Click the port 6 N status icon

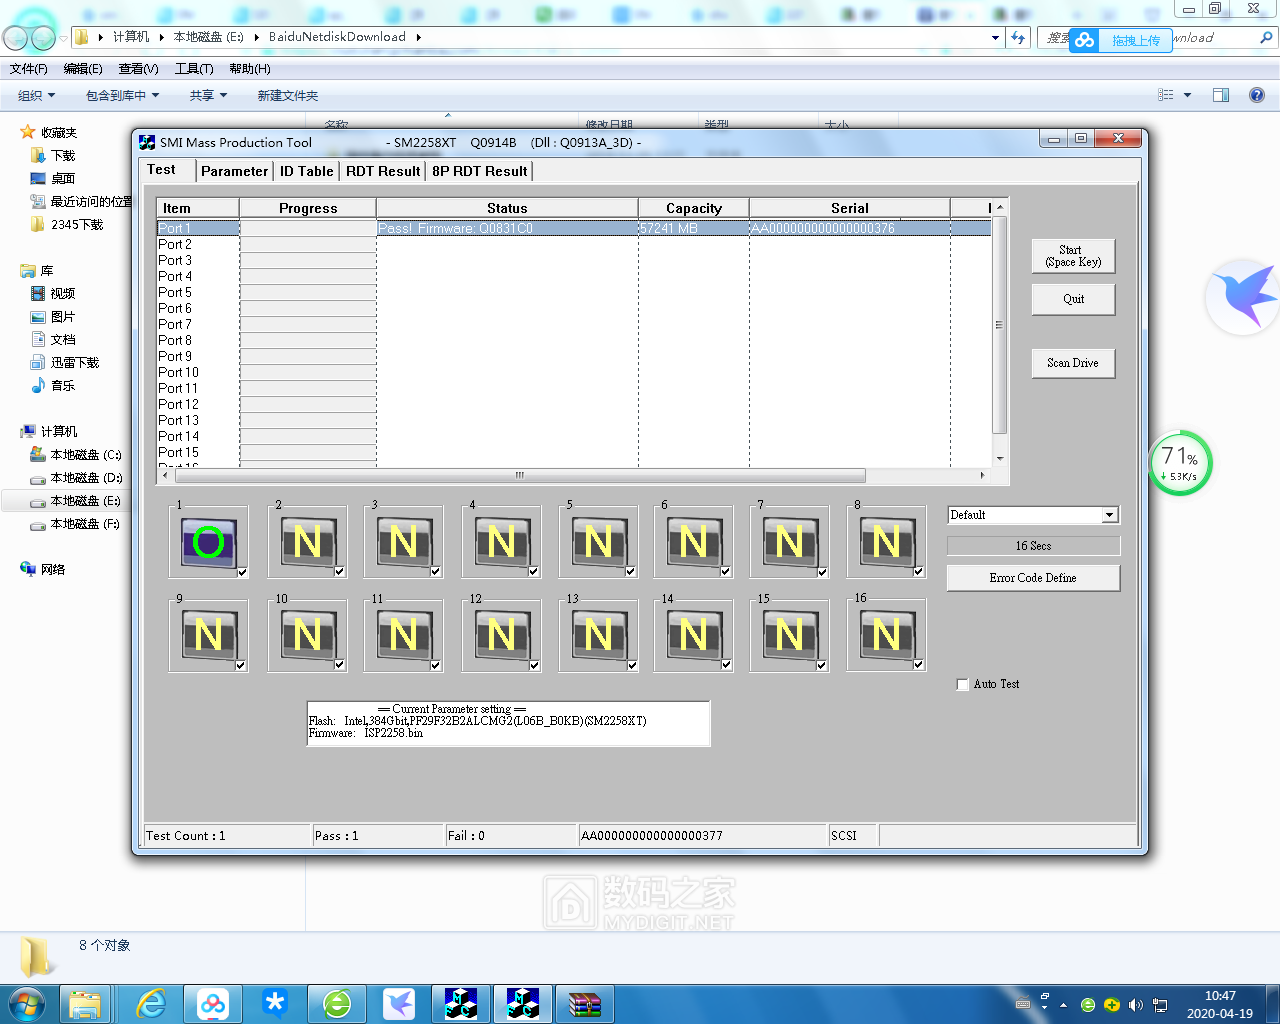click(x=693, y=542)
